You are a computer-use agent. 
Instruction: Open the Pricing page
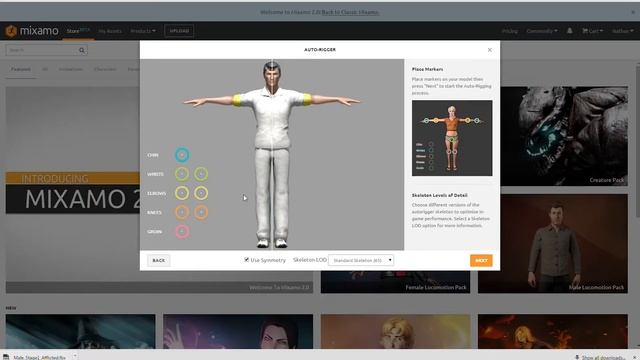pos(509,31)
